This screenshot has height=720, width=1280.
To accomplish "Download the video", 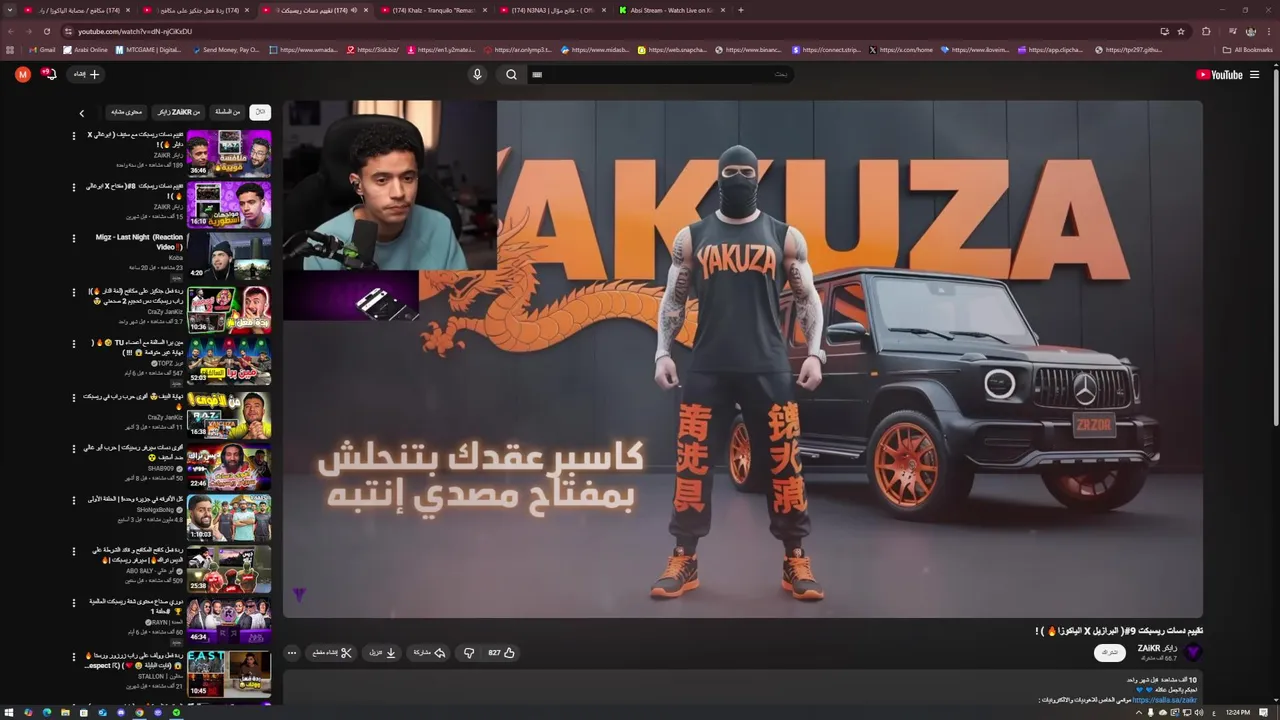I will tap(383, 652).
